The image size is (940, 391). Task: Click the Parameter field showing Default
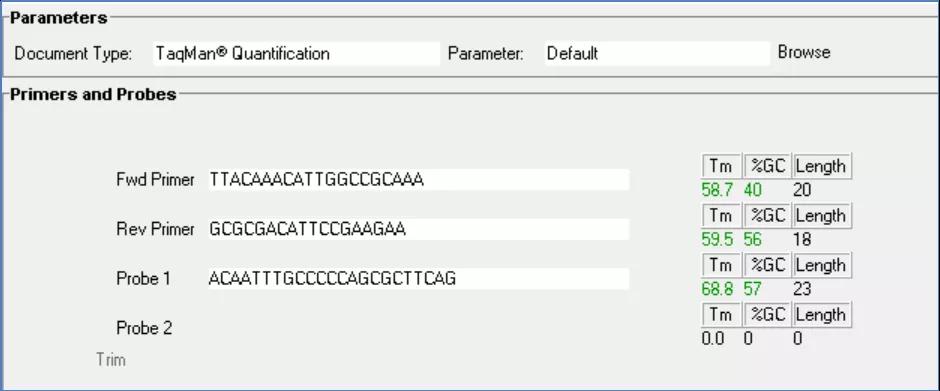(658, 53)
